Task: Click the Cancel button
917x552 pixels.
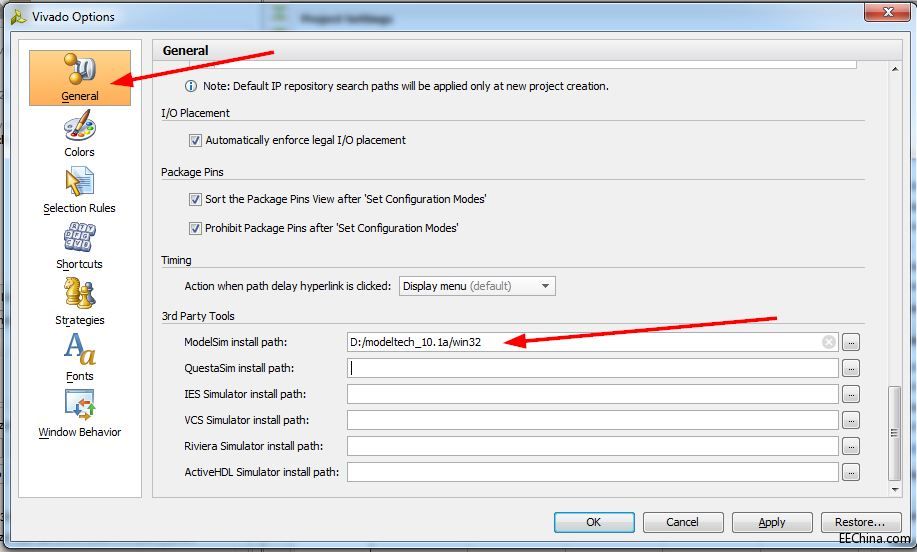Action: click(x=683, y=522)
